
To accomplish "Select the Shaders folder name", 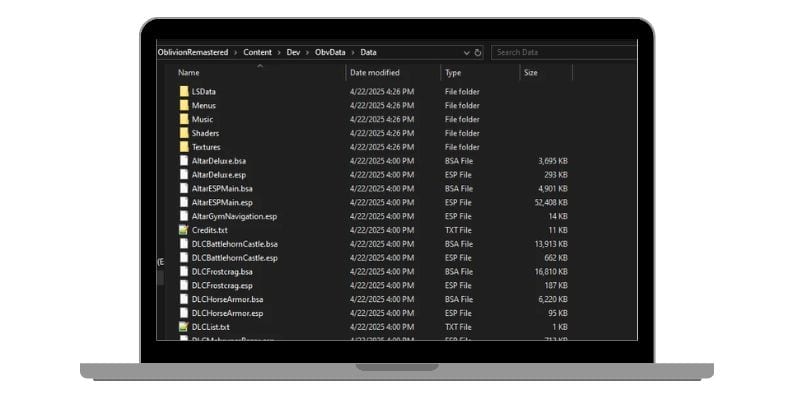I will (205, 133).
